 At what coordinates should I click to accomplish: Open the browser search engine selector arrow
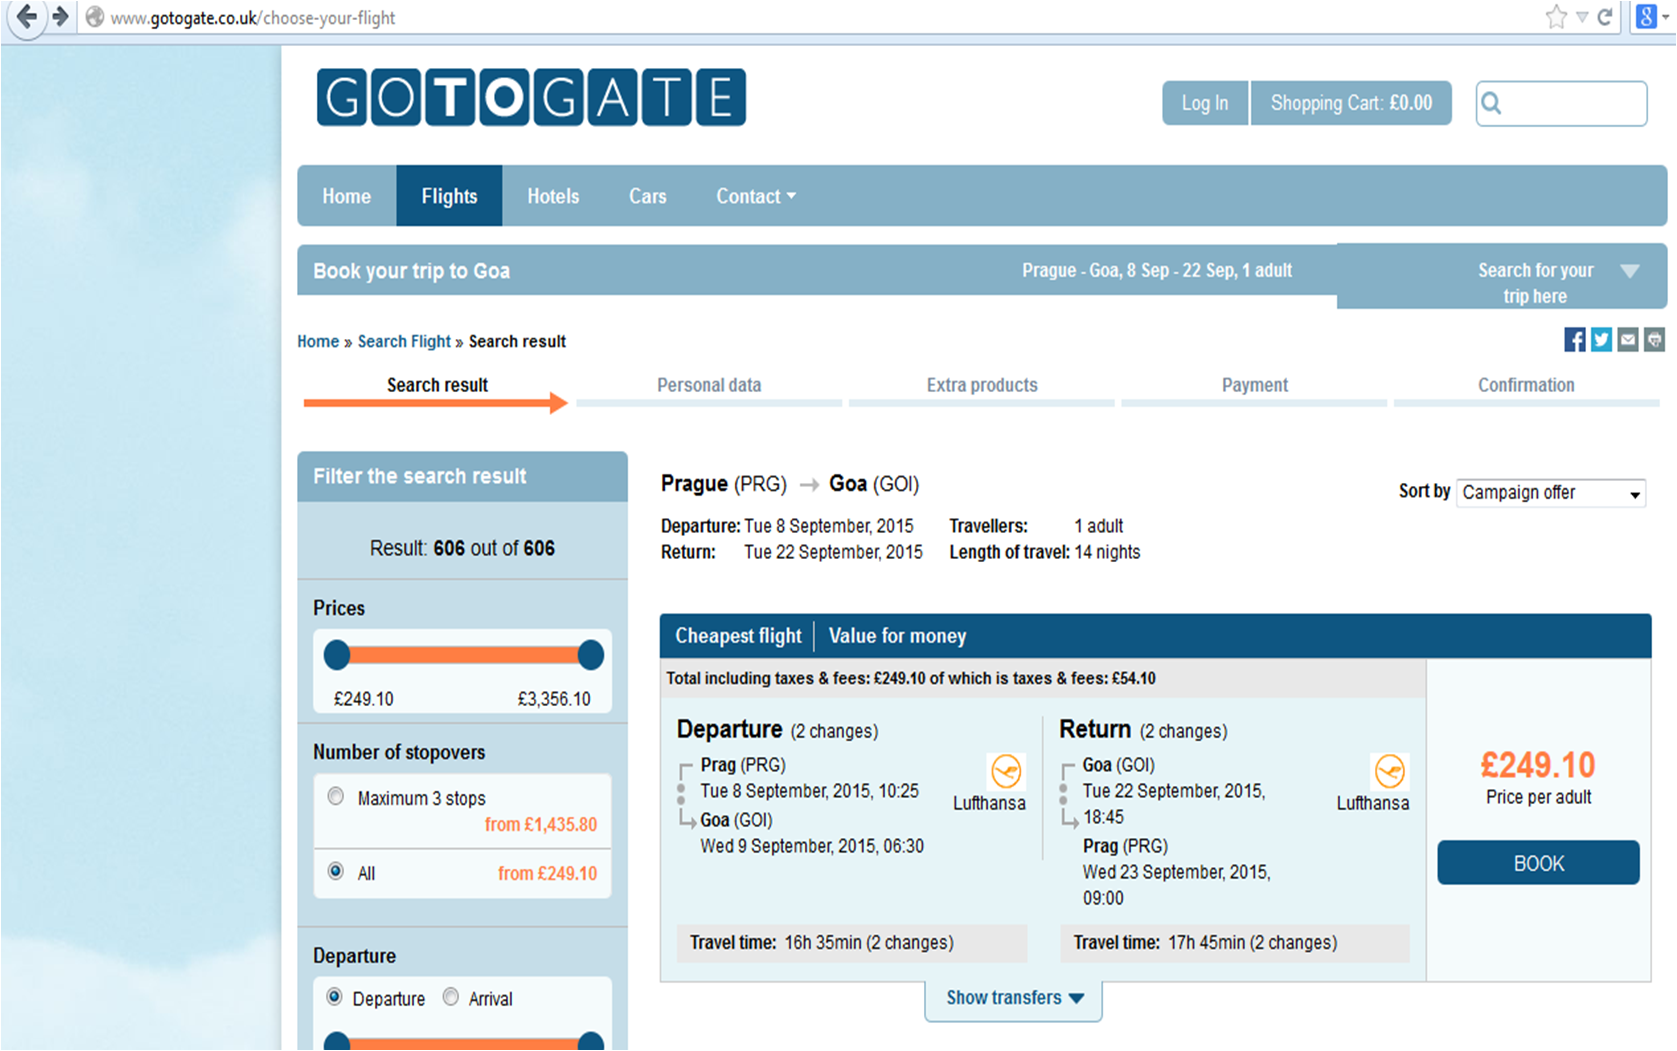1665,17
